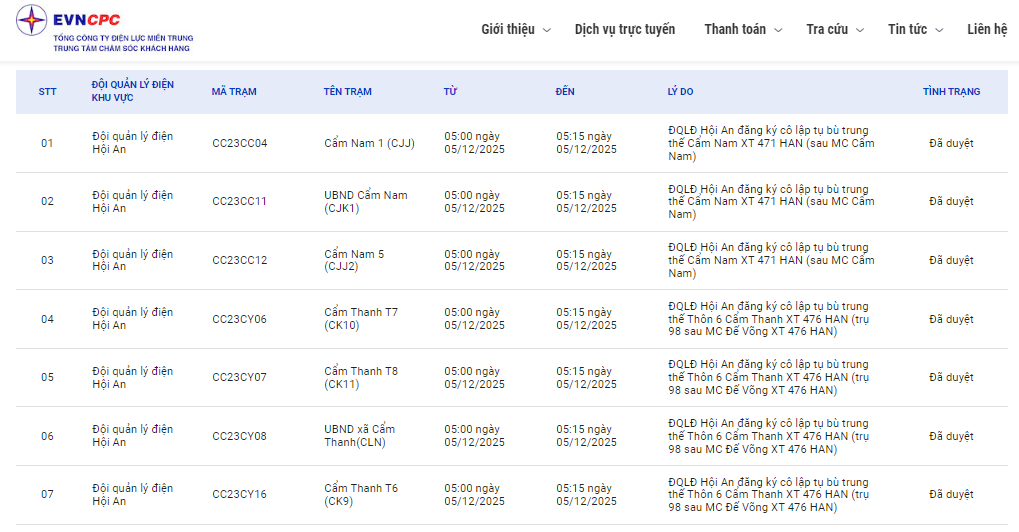Click station code CC23CY06

(240, 319)
